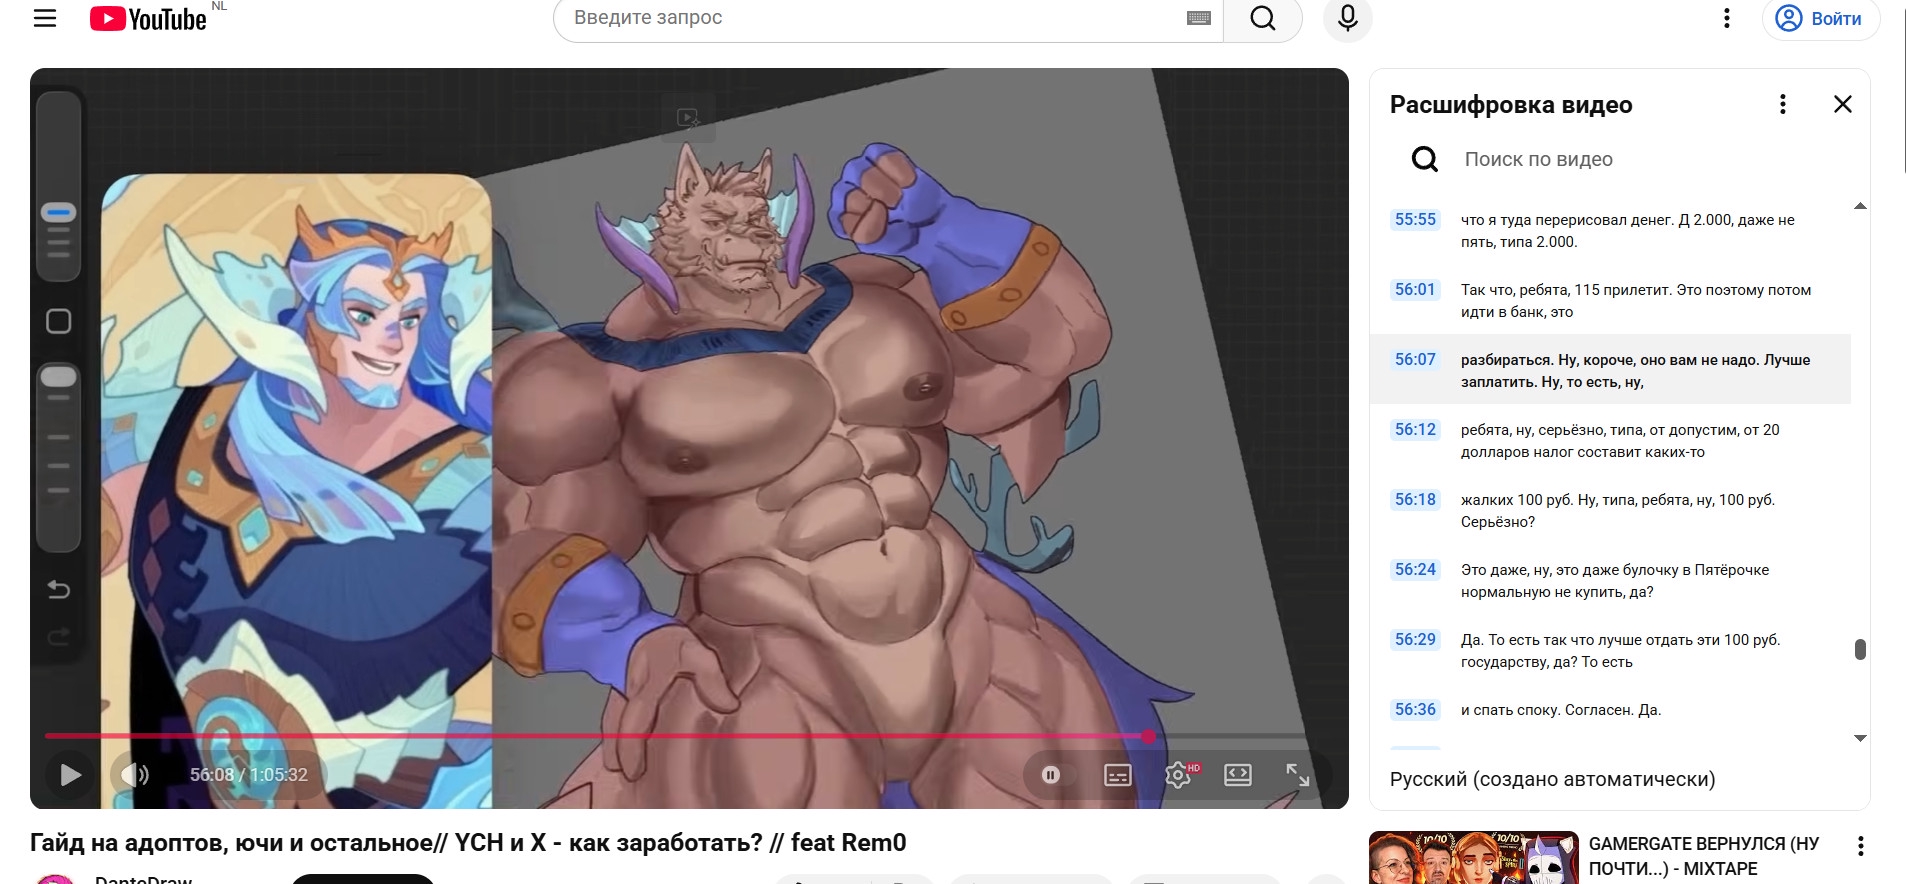
Task: Jump to transcript timestamp 55:55
Action: [x=1415, y=220]
